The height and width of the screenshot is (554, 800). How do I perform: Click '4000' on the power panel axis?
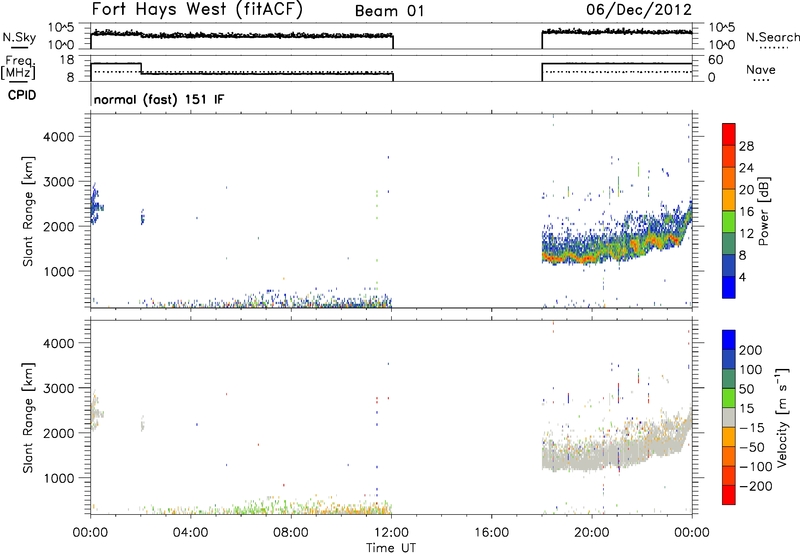(x=59, y=137)
